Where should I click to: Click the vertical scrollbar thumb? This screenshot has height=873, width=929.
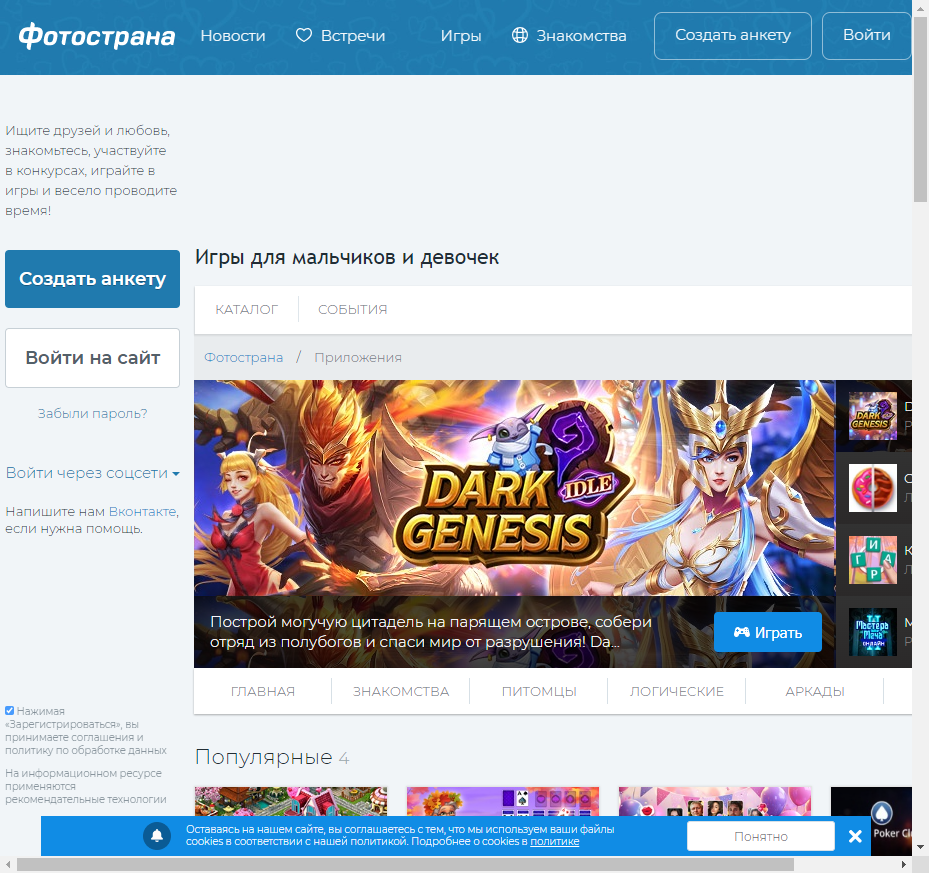[x=920, y=110]
